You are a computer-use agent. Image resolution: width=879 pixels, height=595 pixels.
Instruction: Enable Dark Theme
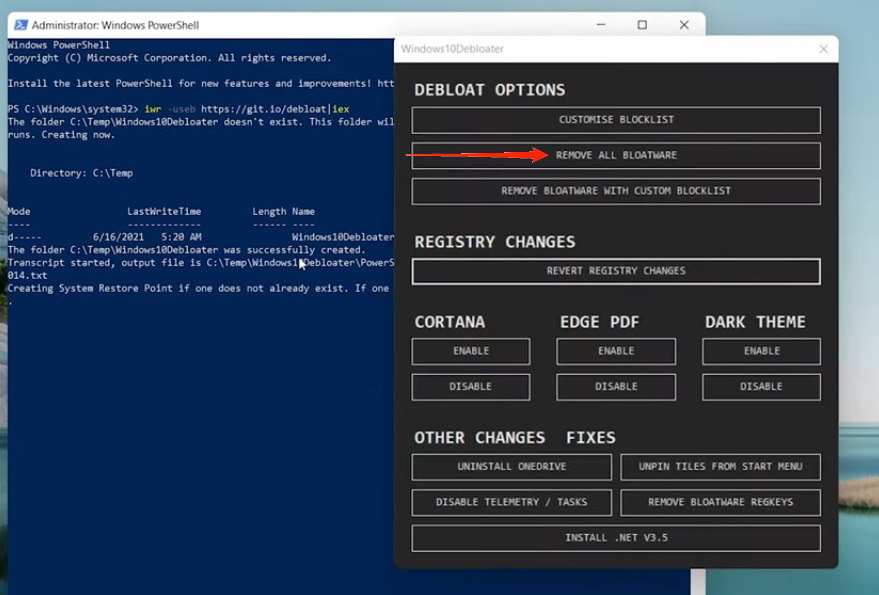(x=760, y=351)
